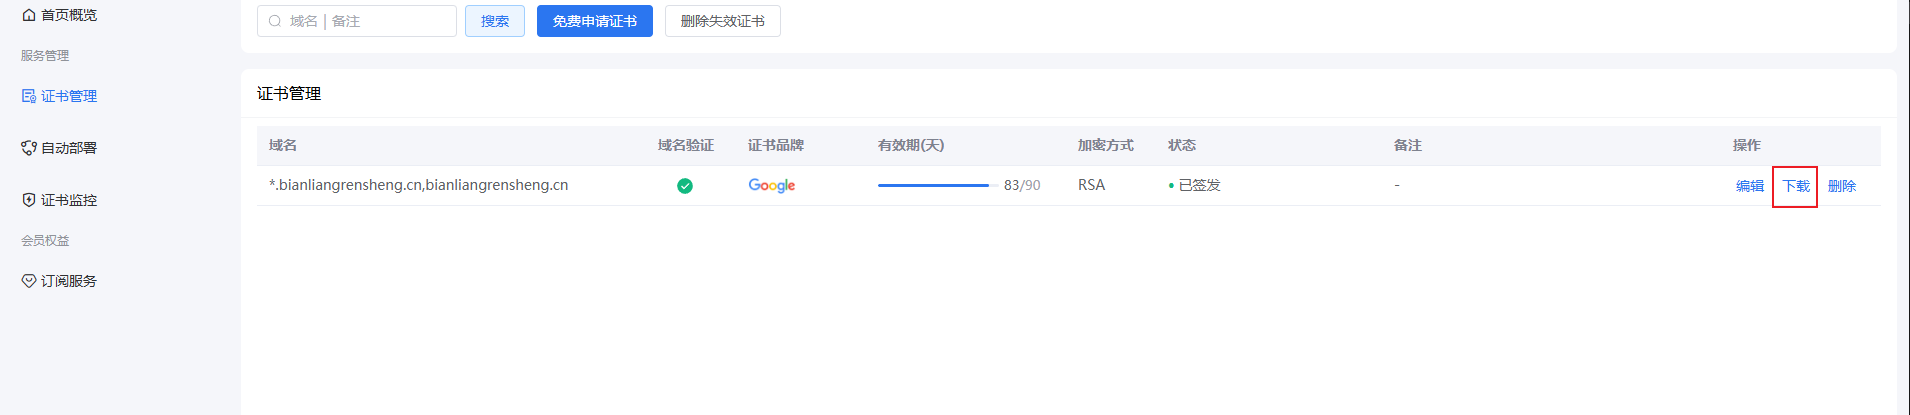Image resolution: width=1910 pixels, height=415 pixels.
Task: Select the bianliangrensheng.cn domain text
Action: click(x=418, y=185)
